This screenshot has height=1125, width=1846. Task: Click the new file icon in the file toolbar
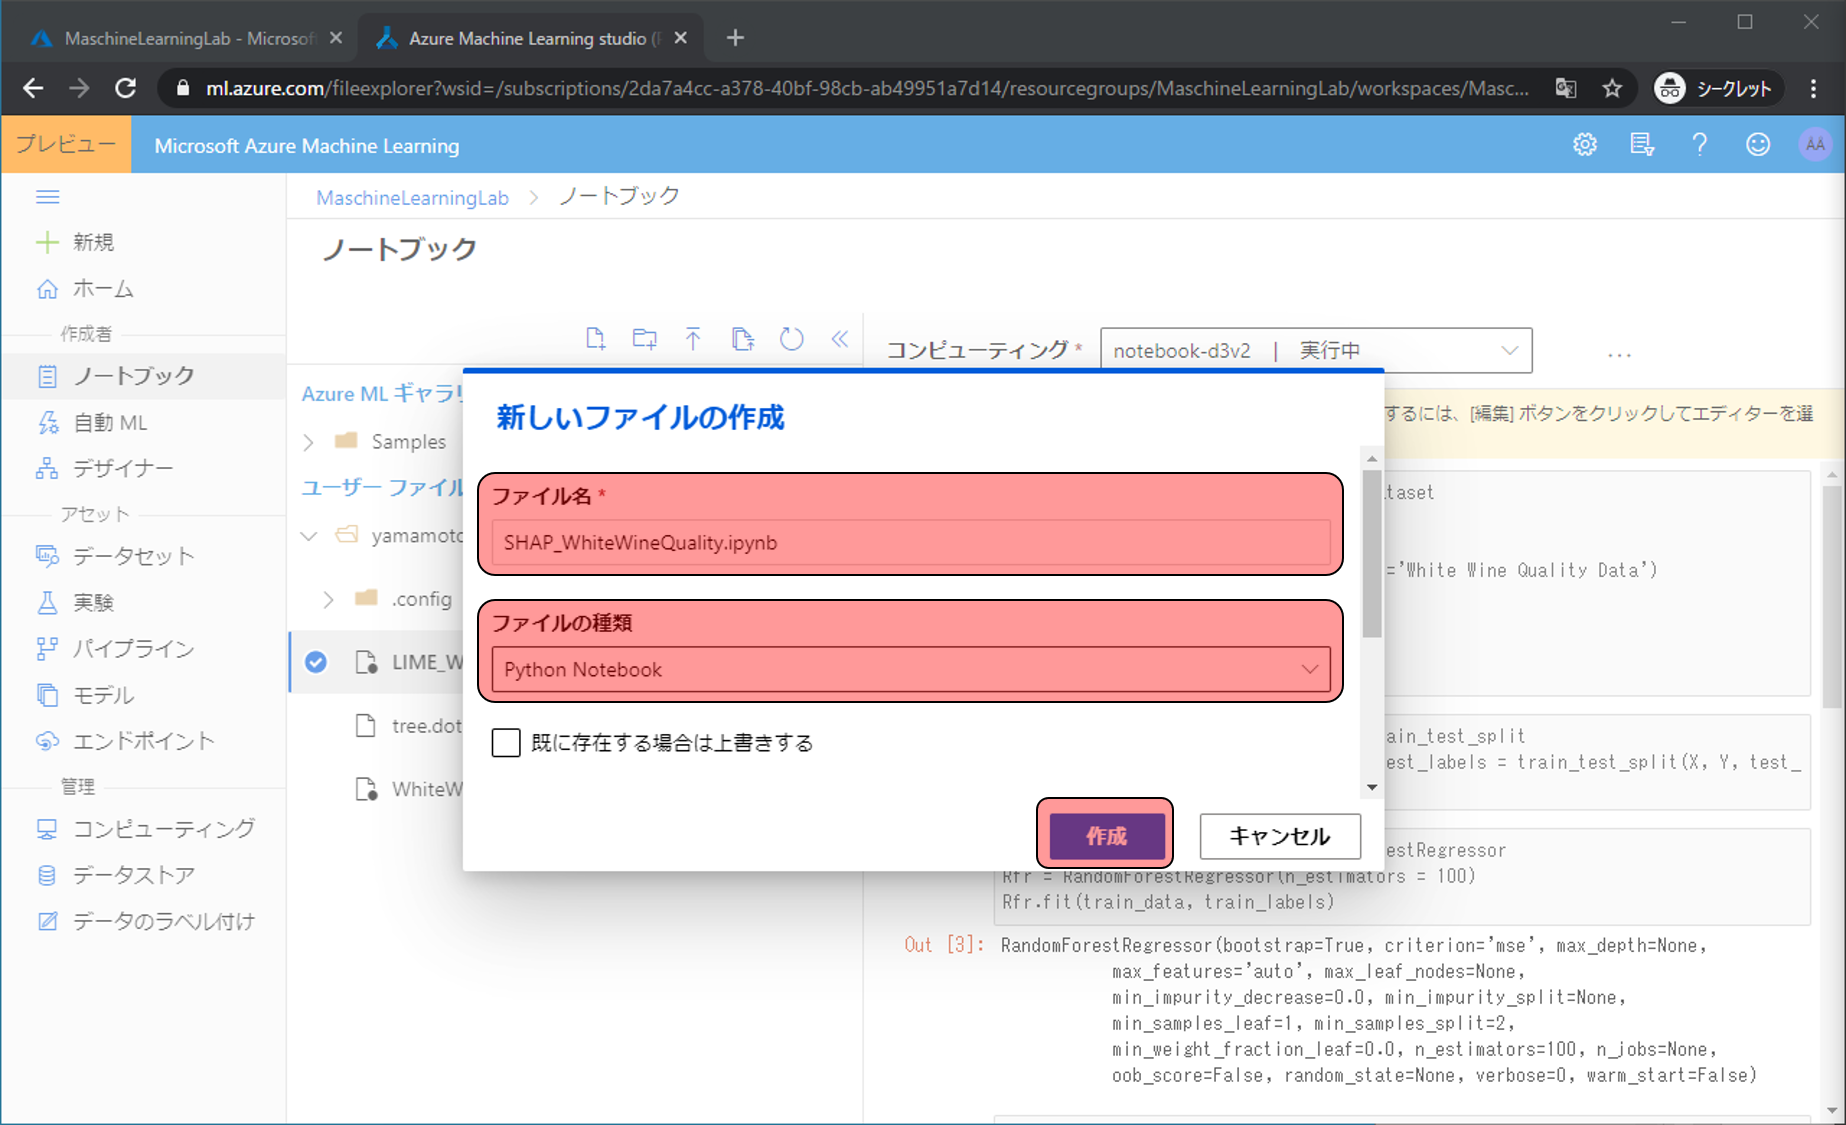pos(595,339)
